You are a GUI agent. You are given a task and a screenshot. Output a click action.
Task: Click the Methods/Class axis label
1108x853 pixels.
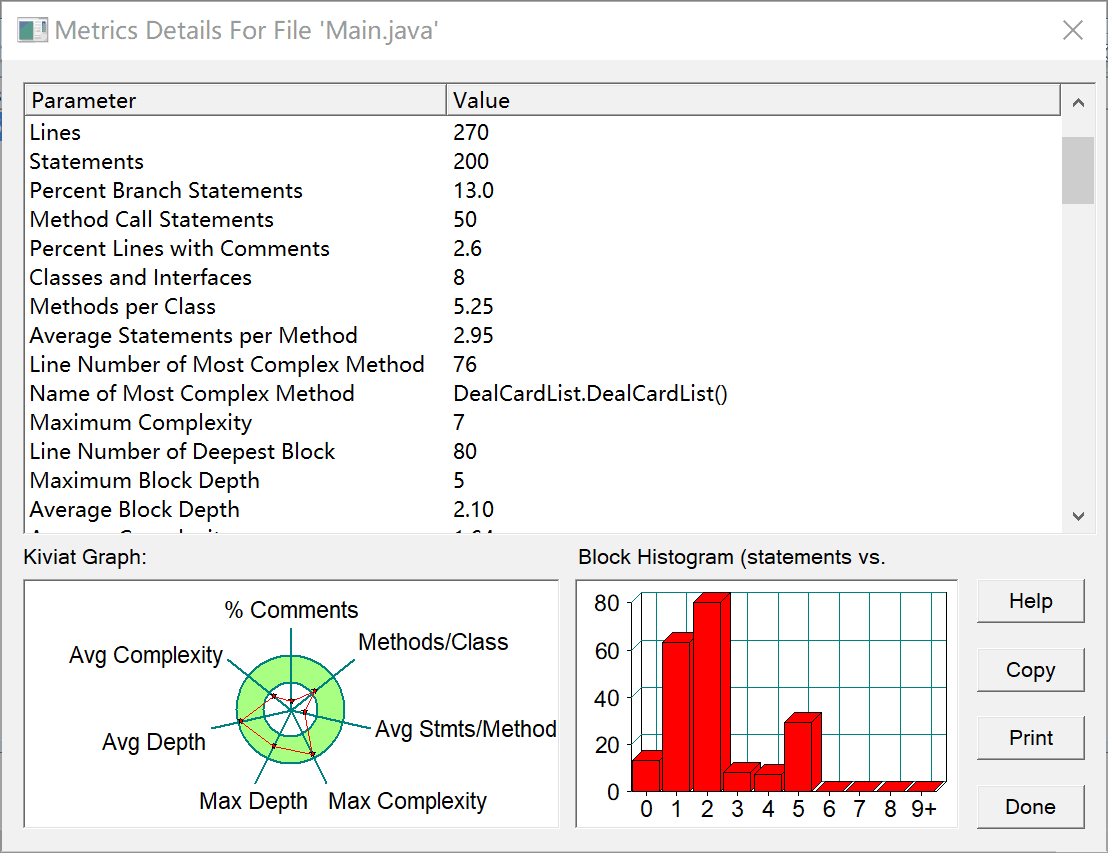[433, 642]
